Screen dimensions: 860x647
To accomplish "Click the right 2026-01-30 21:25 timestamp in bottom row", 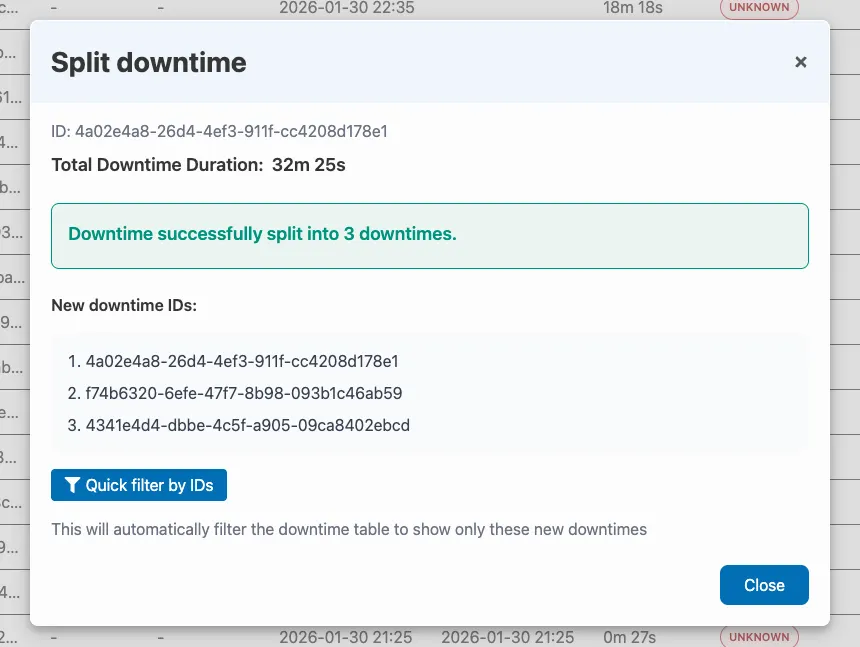I will (x=507, y=637).
